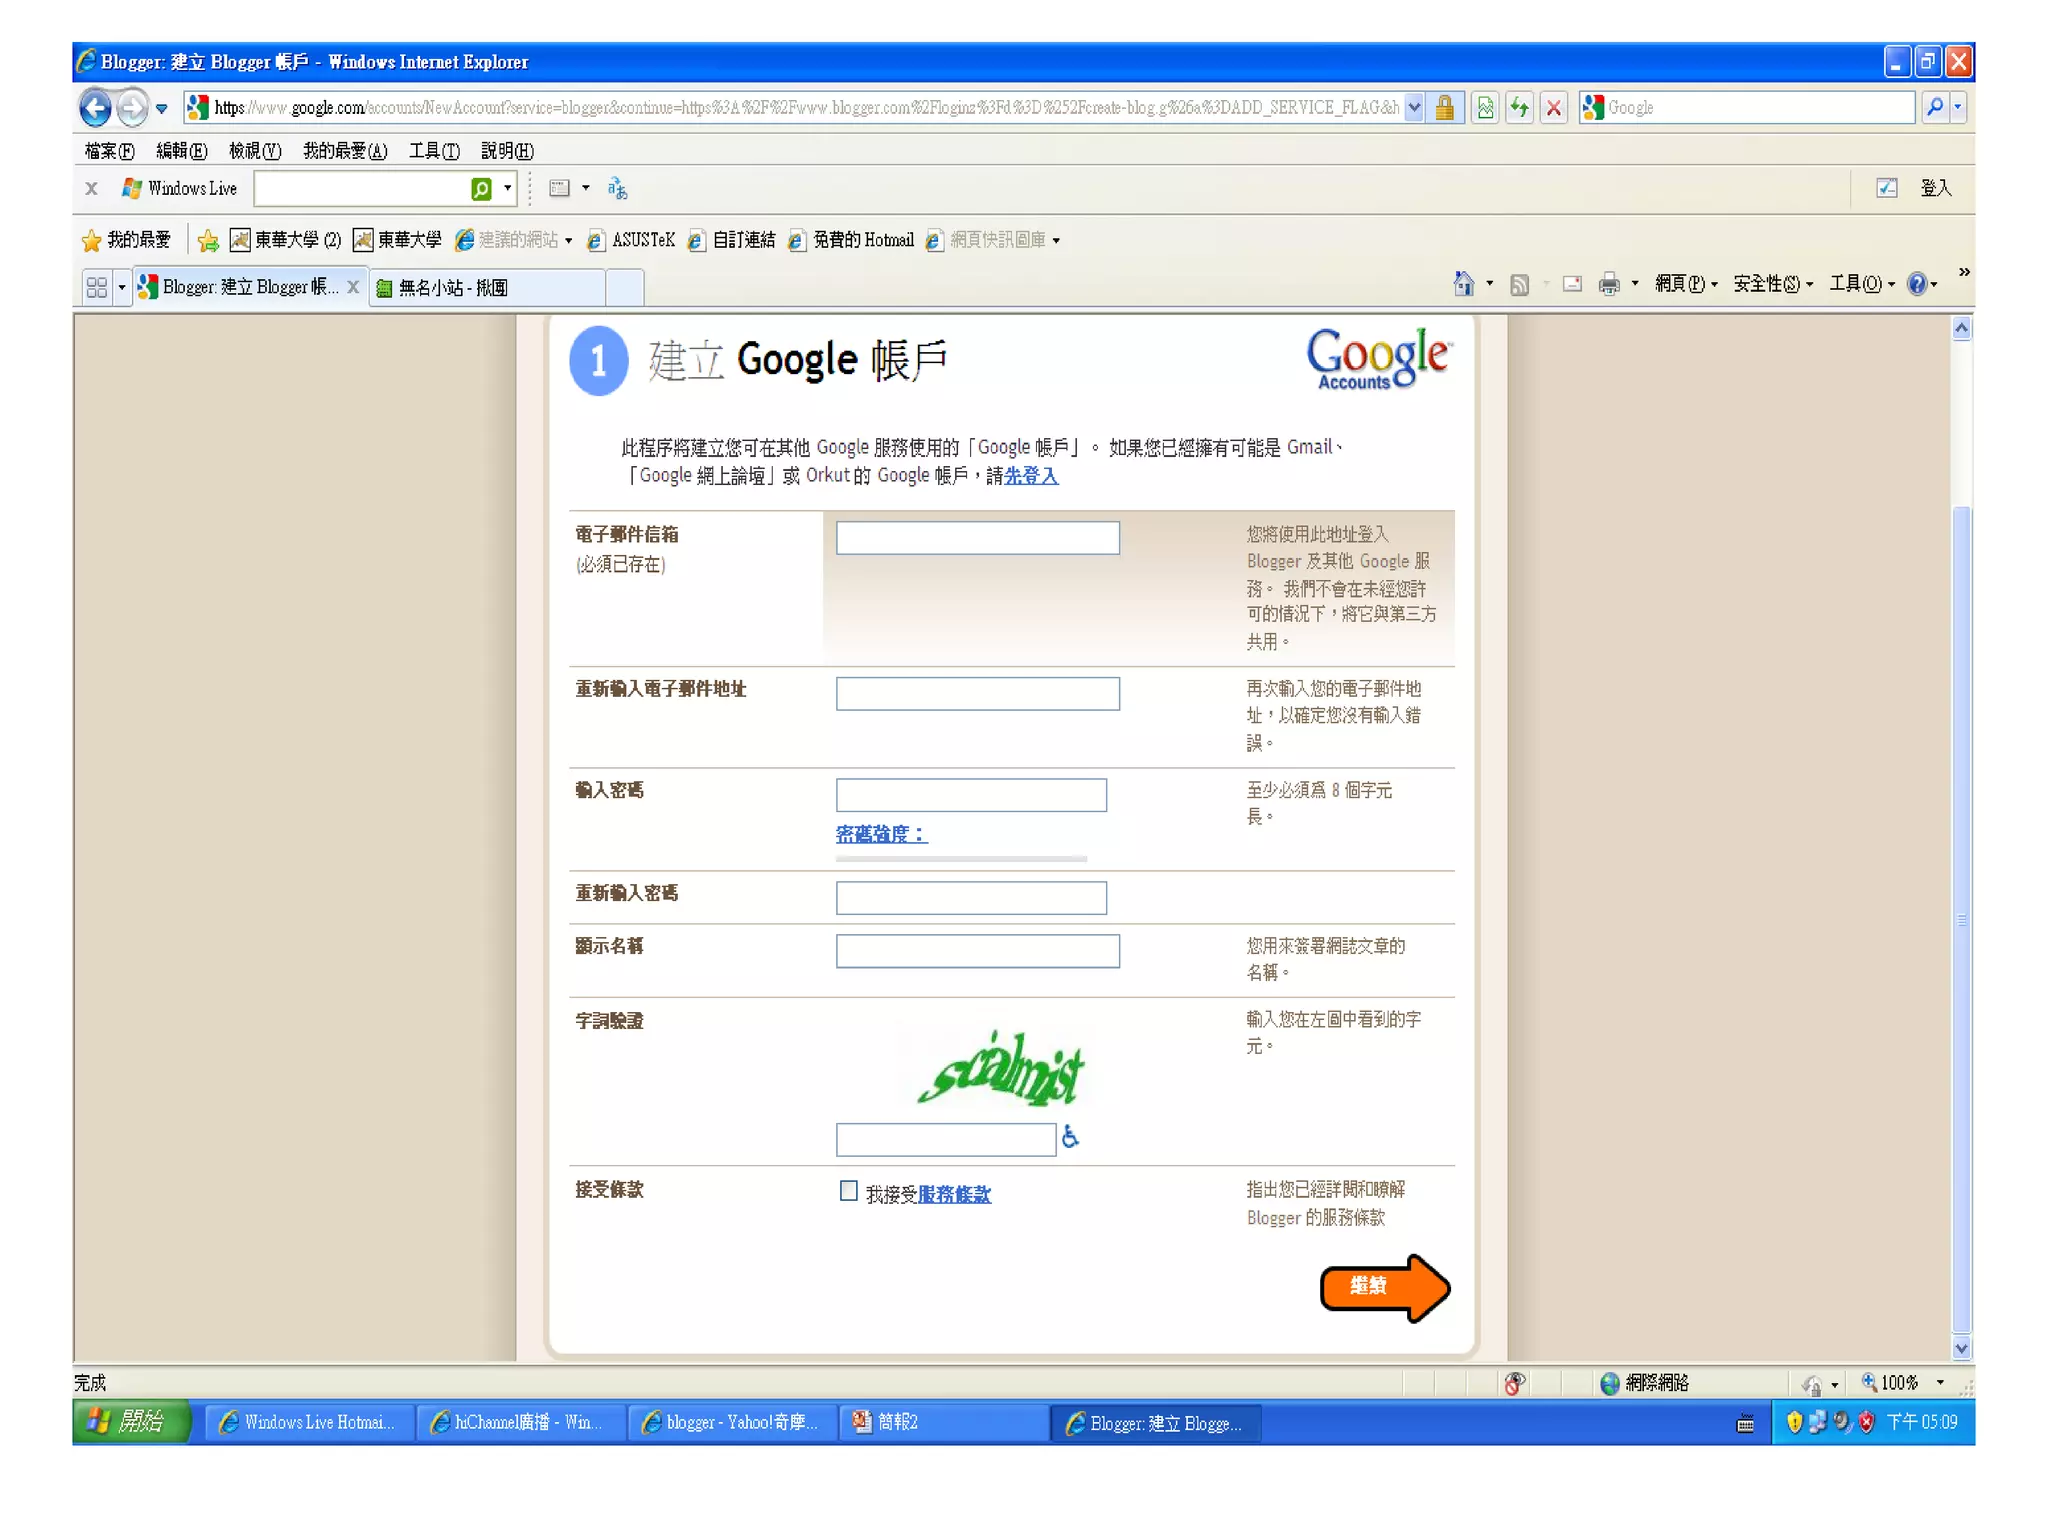2048x1536 pixels.
Task: Click the RSS feeds icon
Action: click(x=1519, y=285)
